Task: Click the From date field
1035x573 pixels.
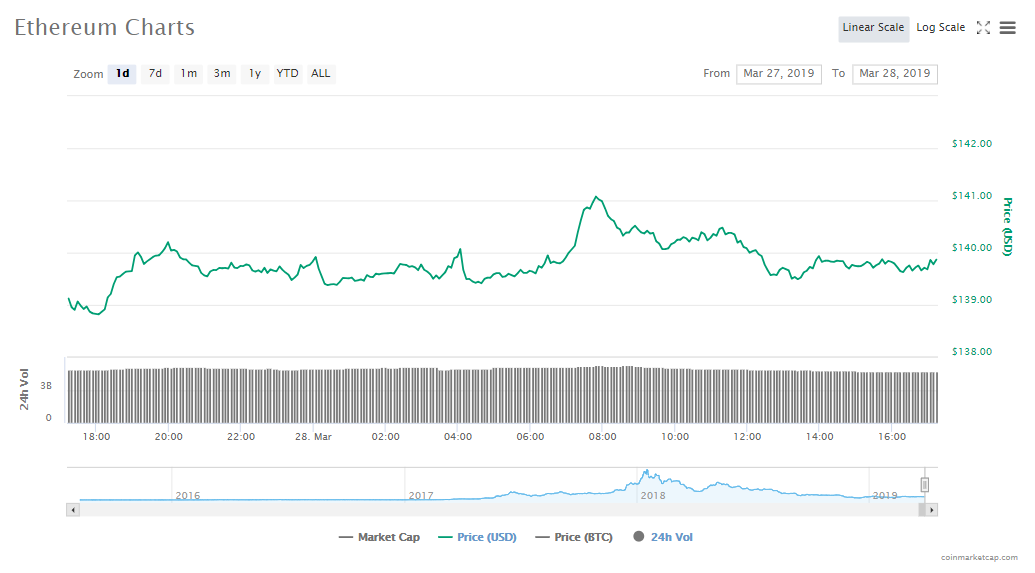Action: [x=779, y=73]
